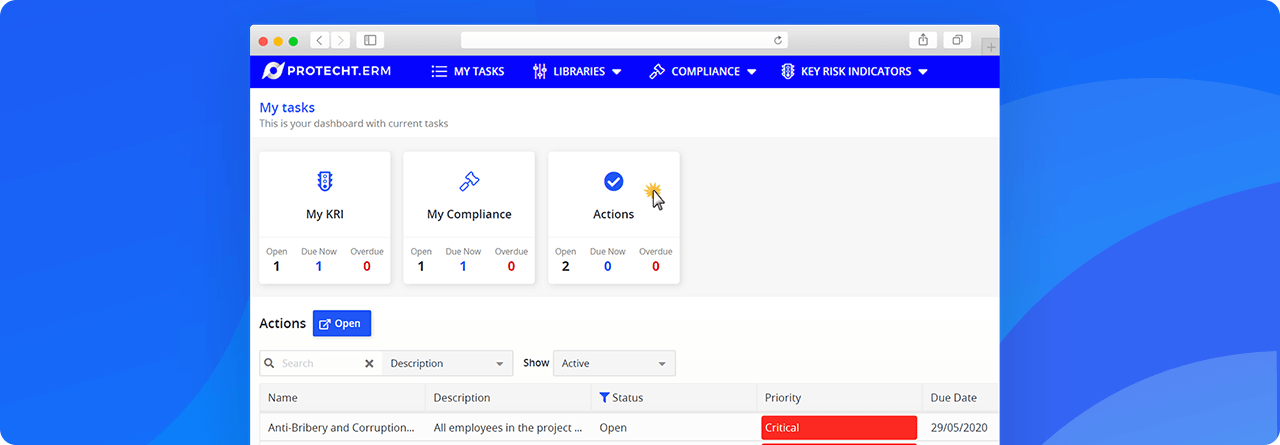
Task: Click the Key Risk Indicators traffic light icon
Action: tap(788, 71)
